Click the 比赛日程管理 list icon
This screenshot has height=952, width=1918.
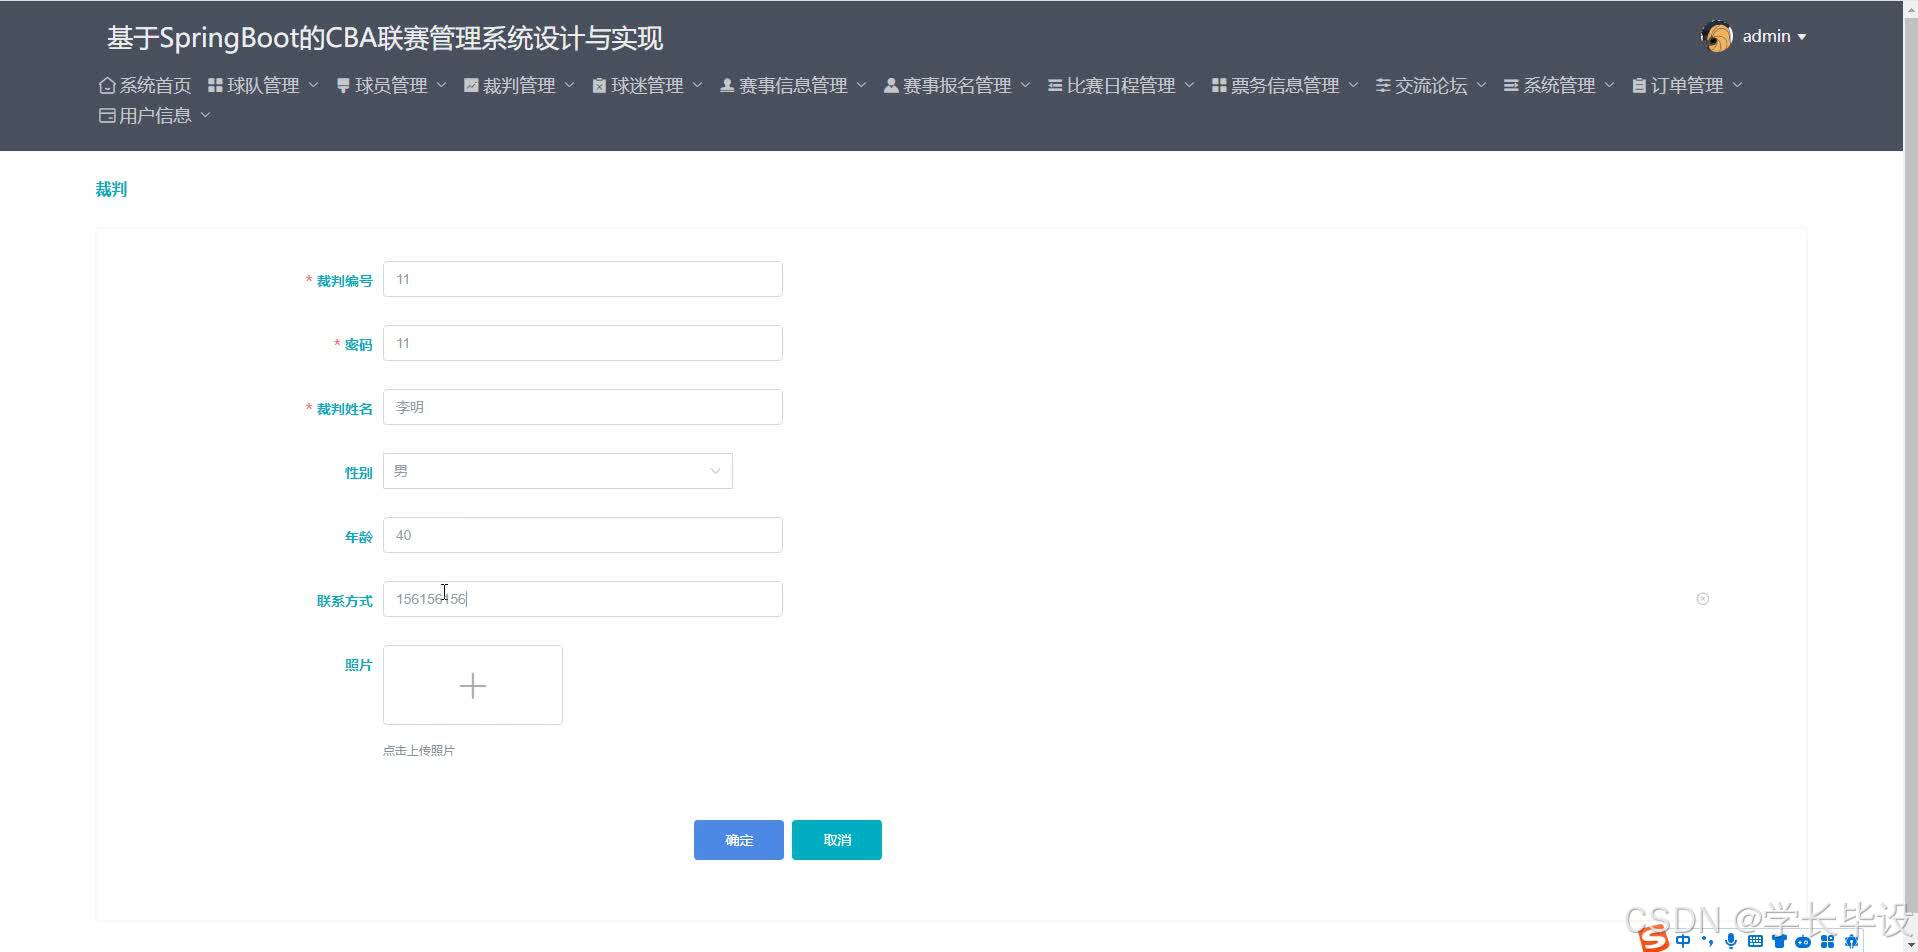click(x=1055, y=86)
